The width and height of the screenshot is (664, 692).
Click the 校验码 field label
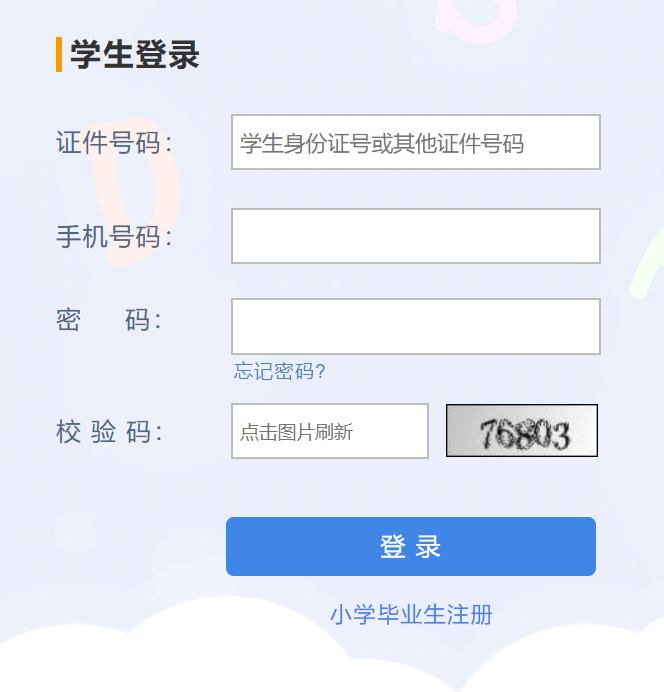coord(108,432)
